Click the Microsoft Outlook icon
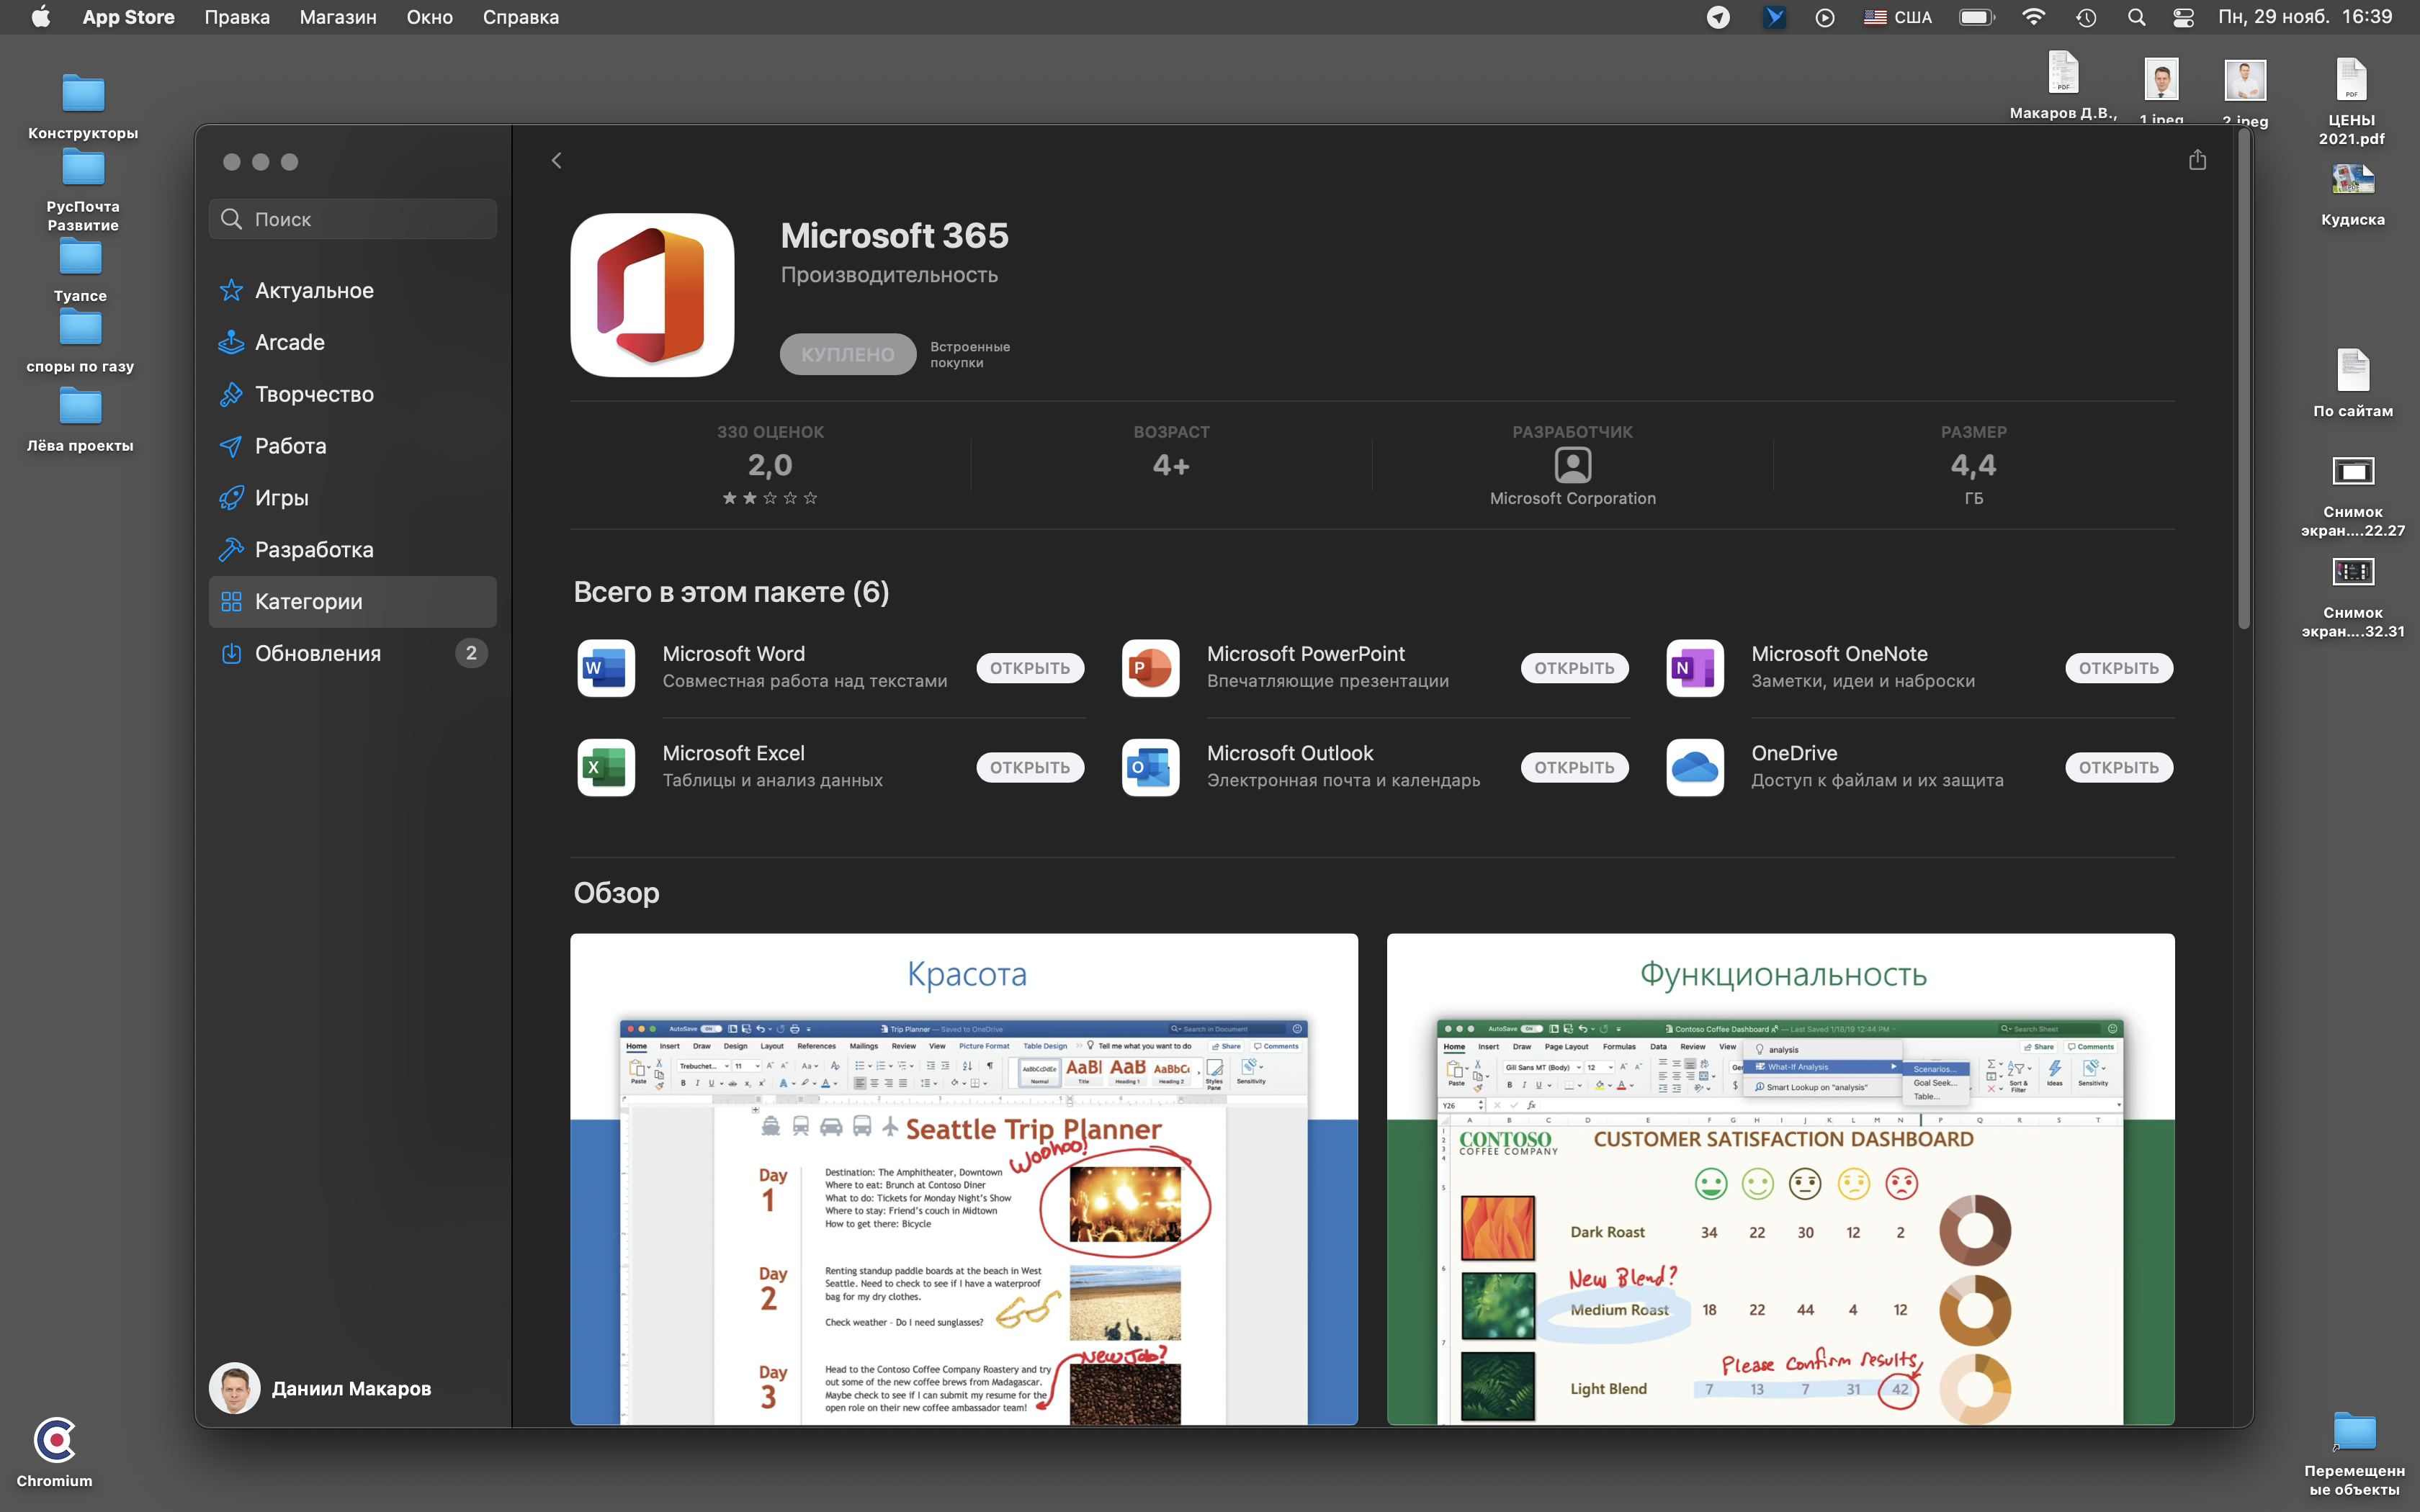Image resolution: width=2420 pixels, height=1512 pixels. [1150, 767]
